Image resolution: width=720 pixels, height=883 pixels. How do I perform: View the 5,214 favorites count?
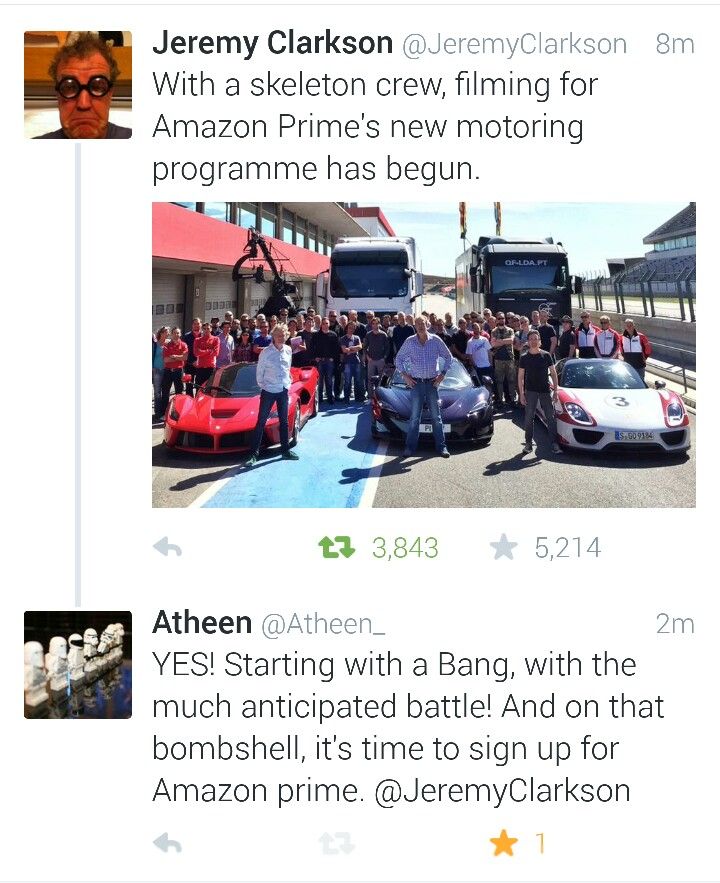[x=567, y=548]
